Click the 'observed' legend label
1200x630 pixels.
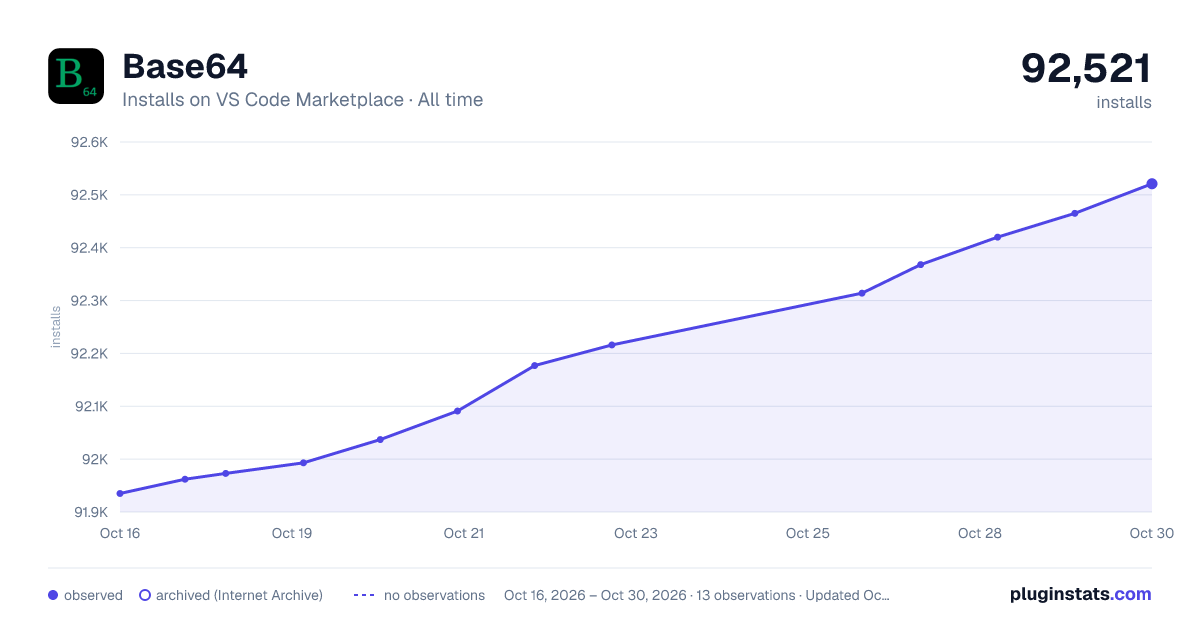[93, 595]
